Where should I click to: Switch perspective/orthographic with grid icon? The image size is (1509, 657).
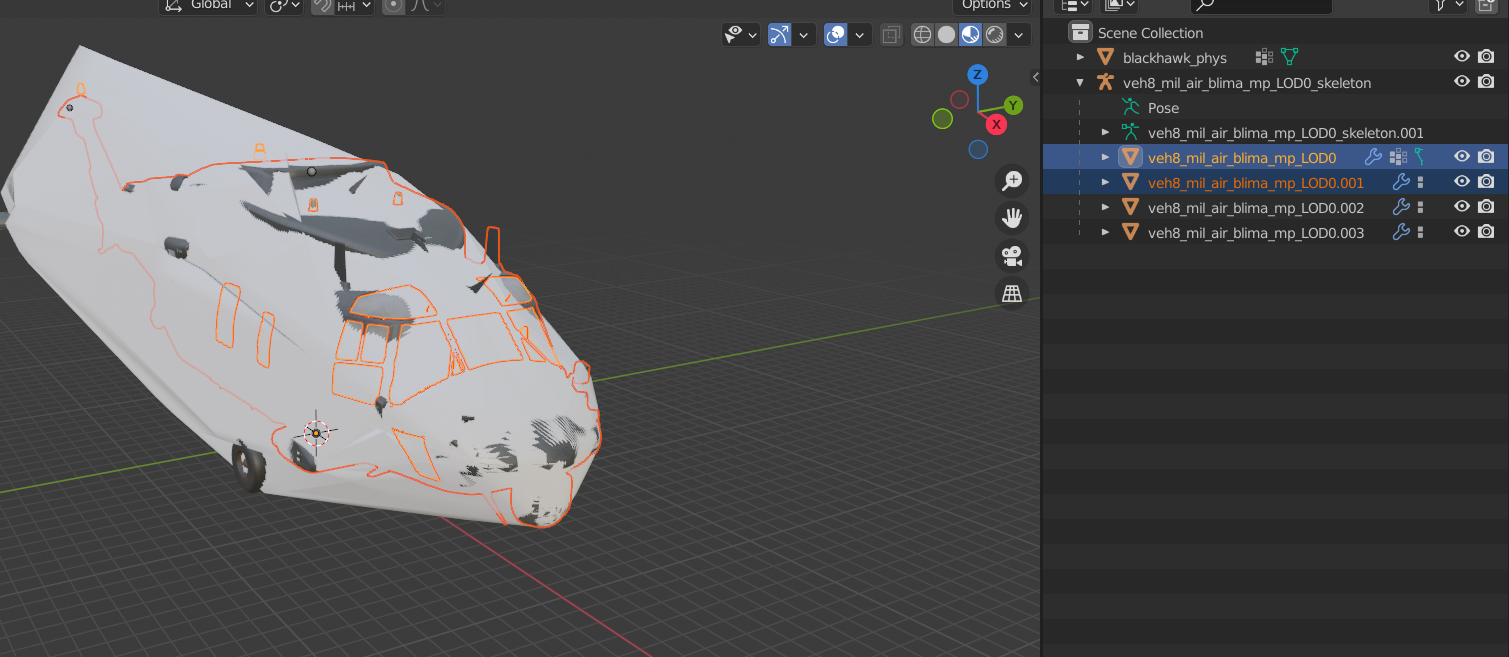[1012, 293]
